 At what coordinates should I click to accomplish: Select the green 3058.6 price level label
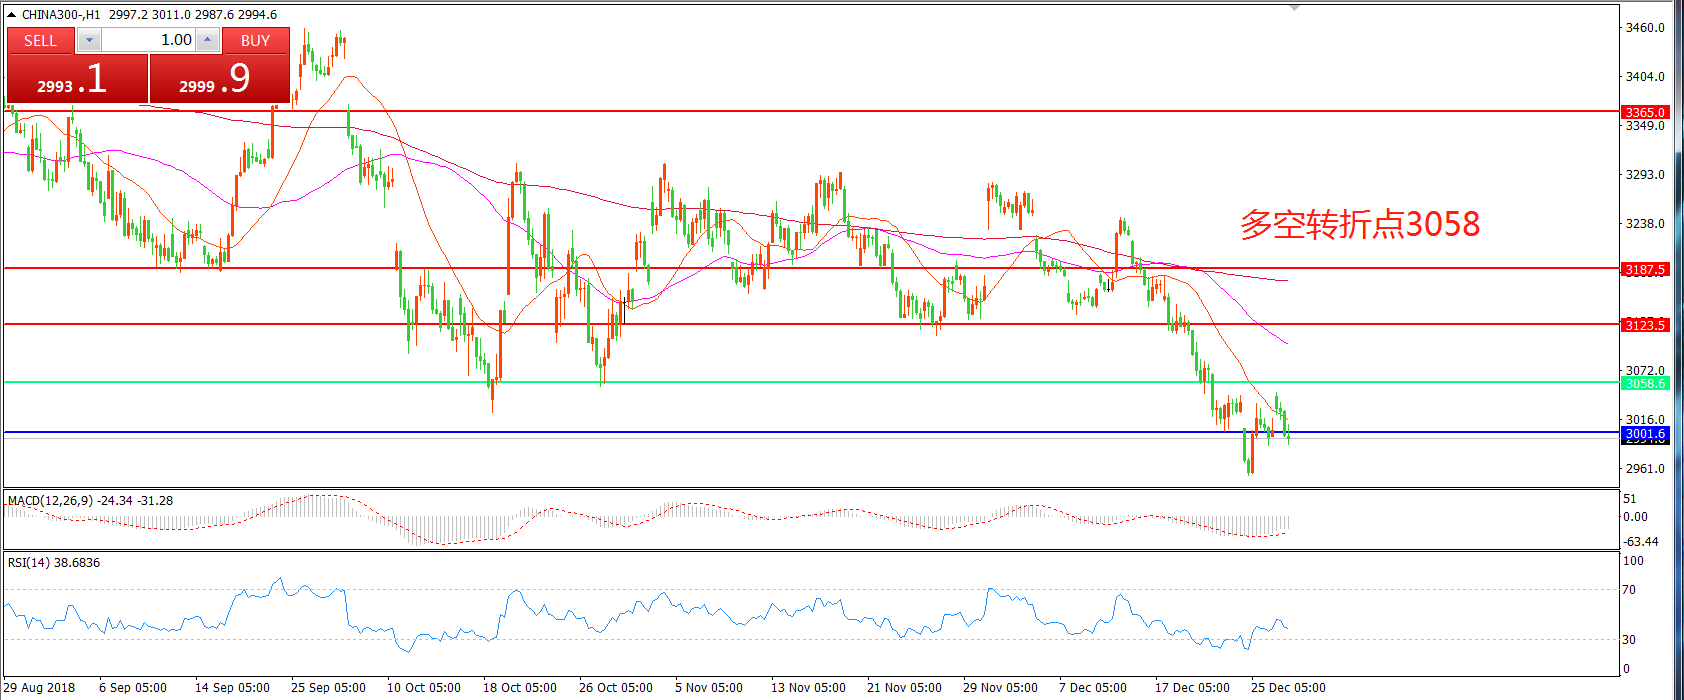click(1645, 384)
